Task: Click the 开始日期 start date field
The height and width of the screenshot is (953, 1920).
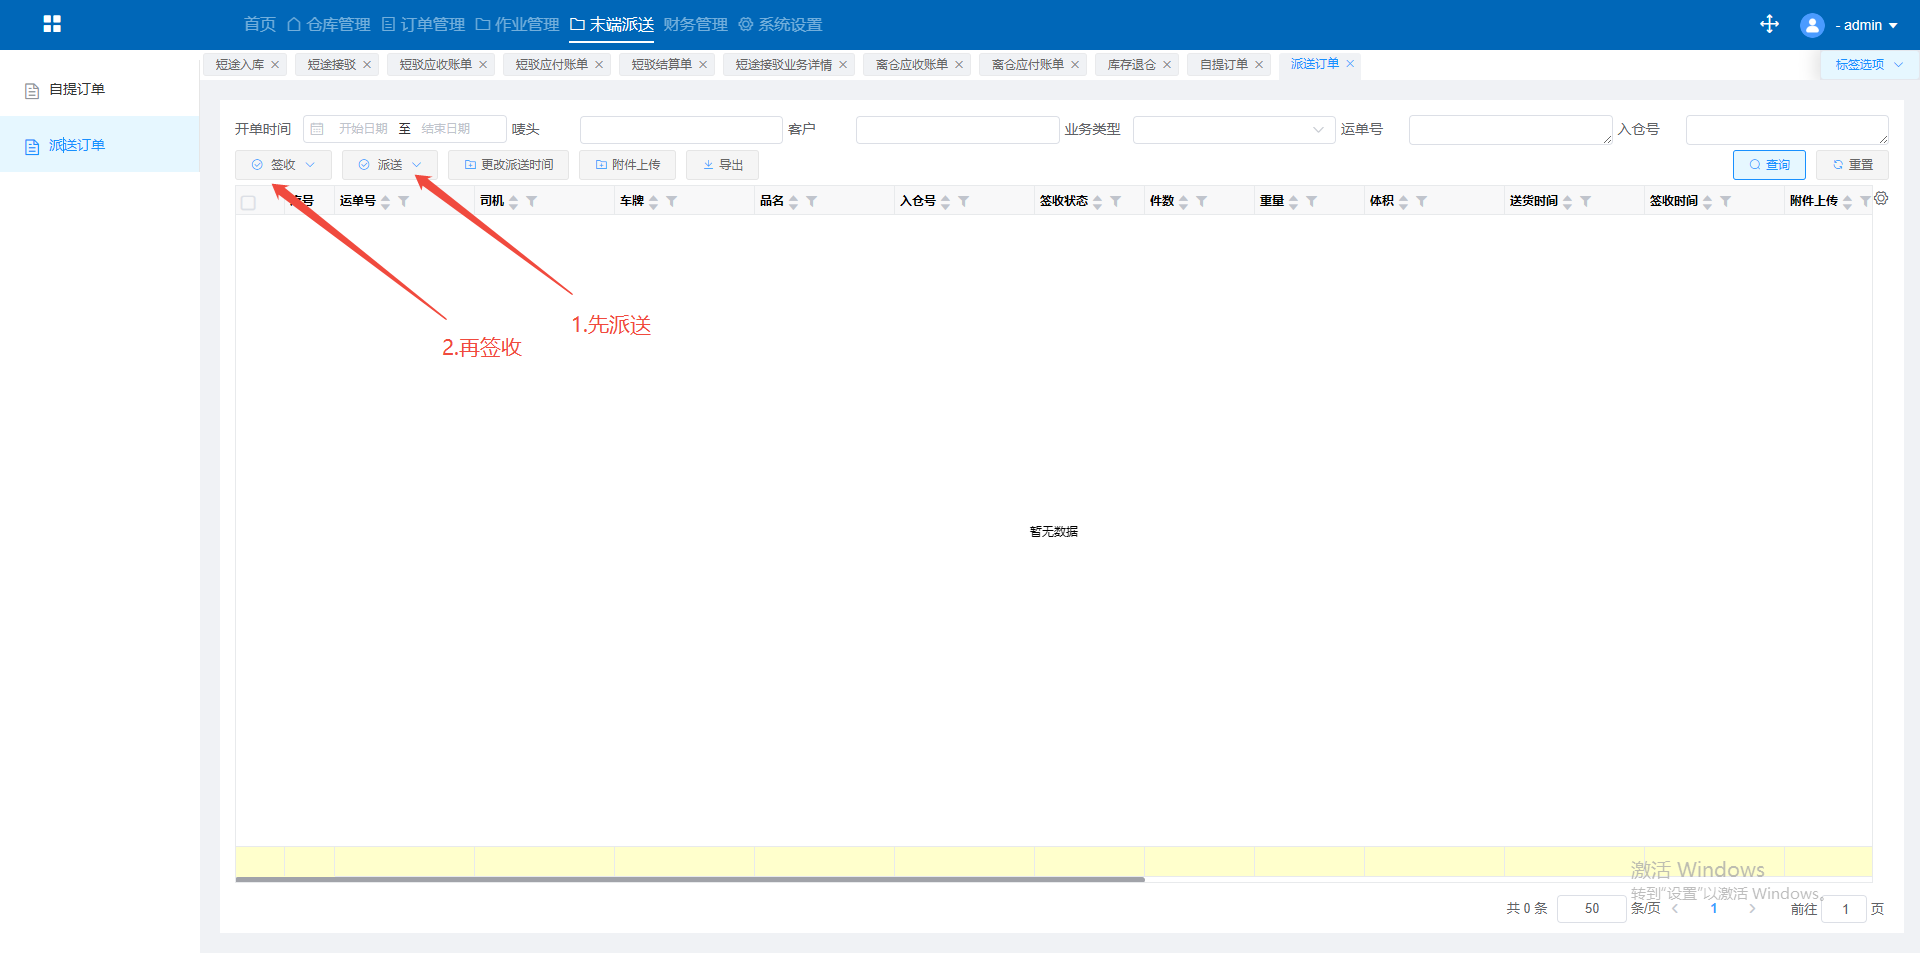Action: (x=363, y=129)
